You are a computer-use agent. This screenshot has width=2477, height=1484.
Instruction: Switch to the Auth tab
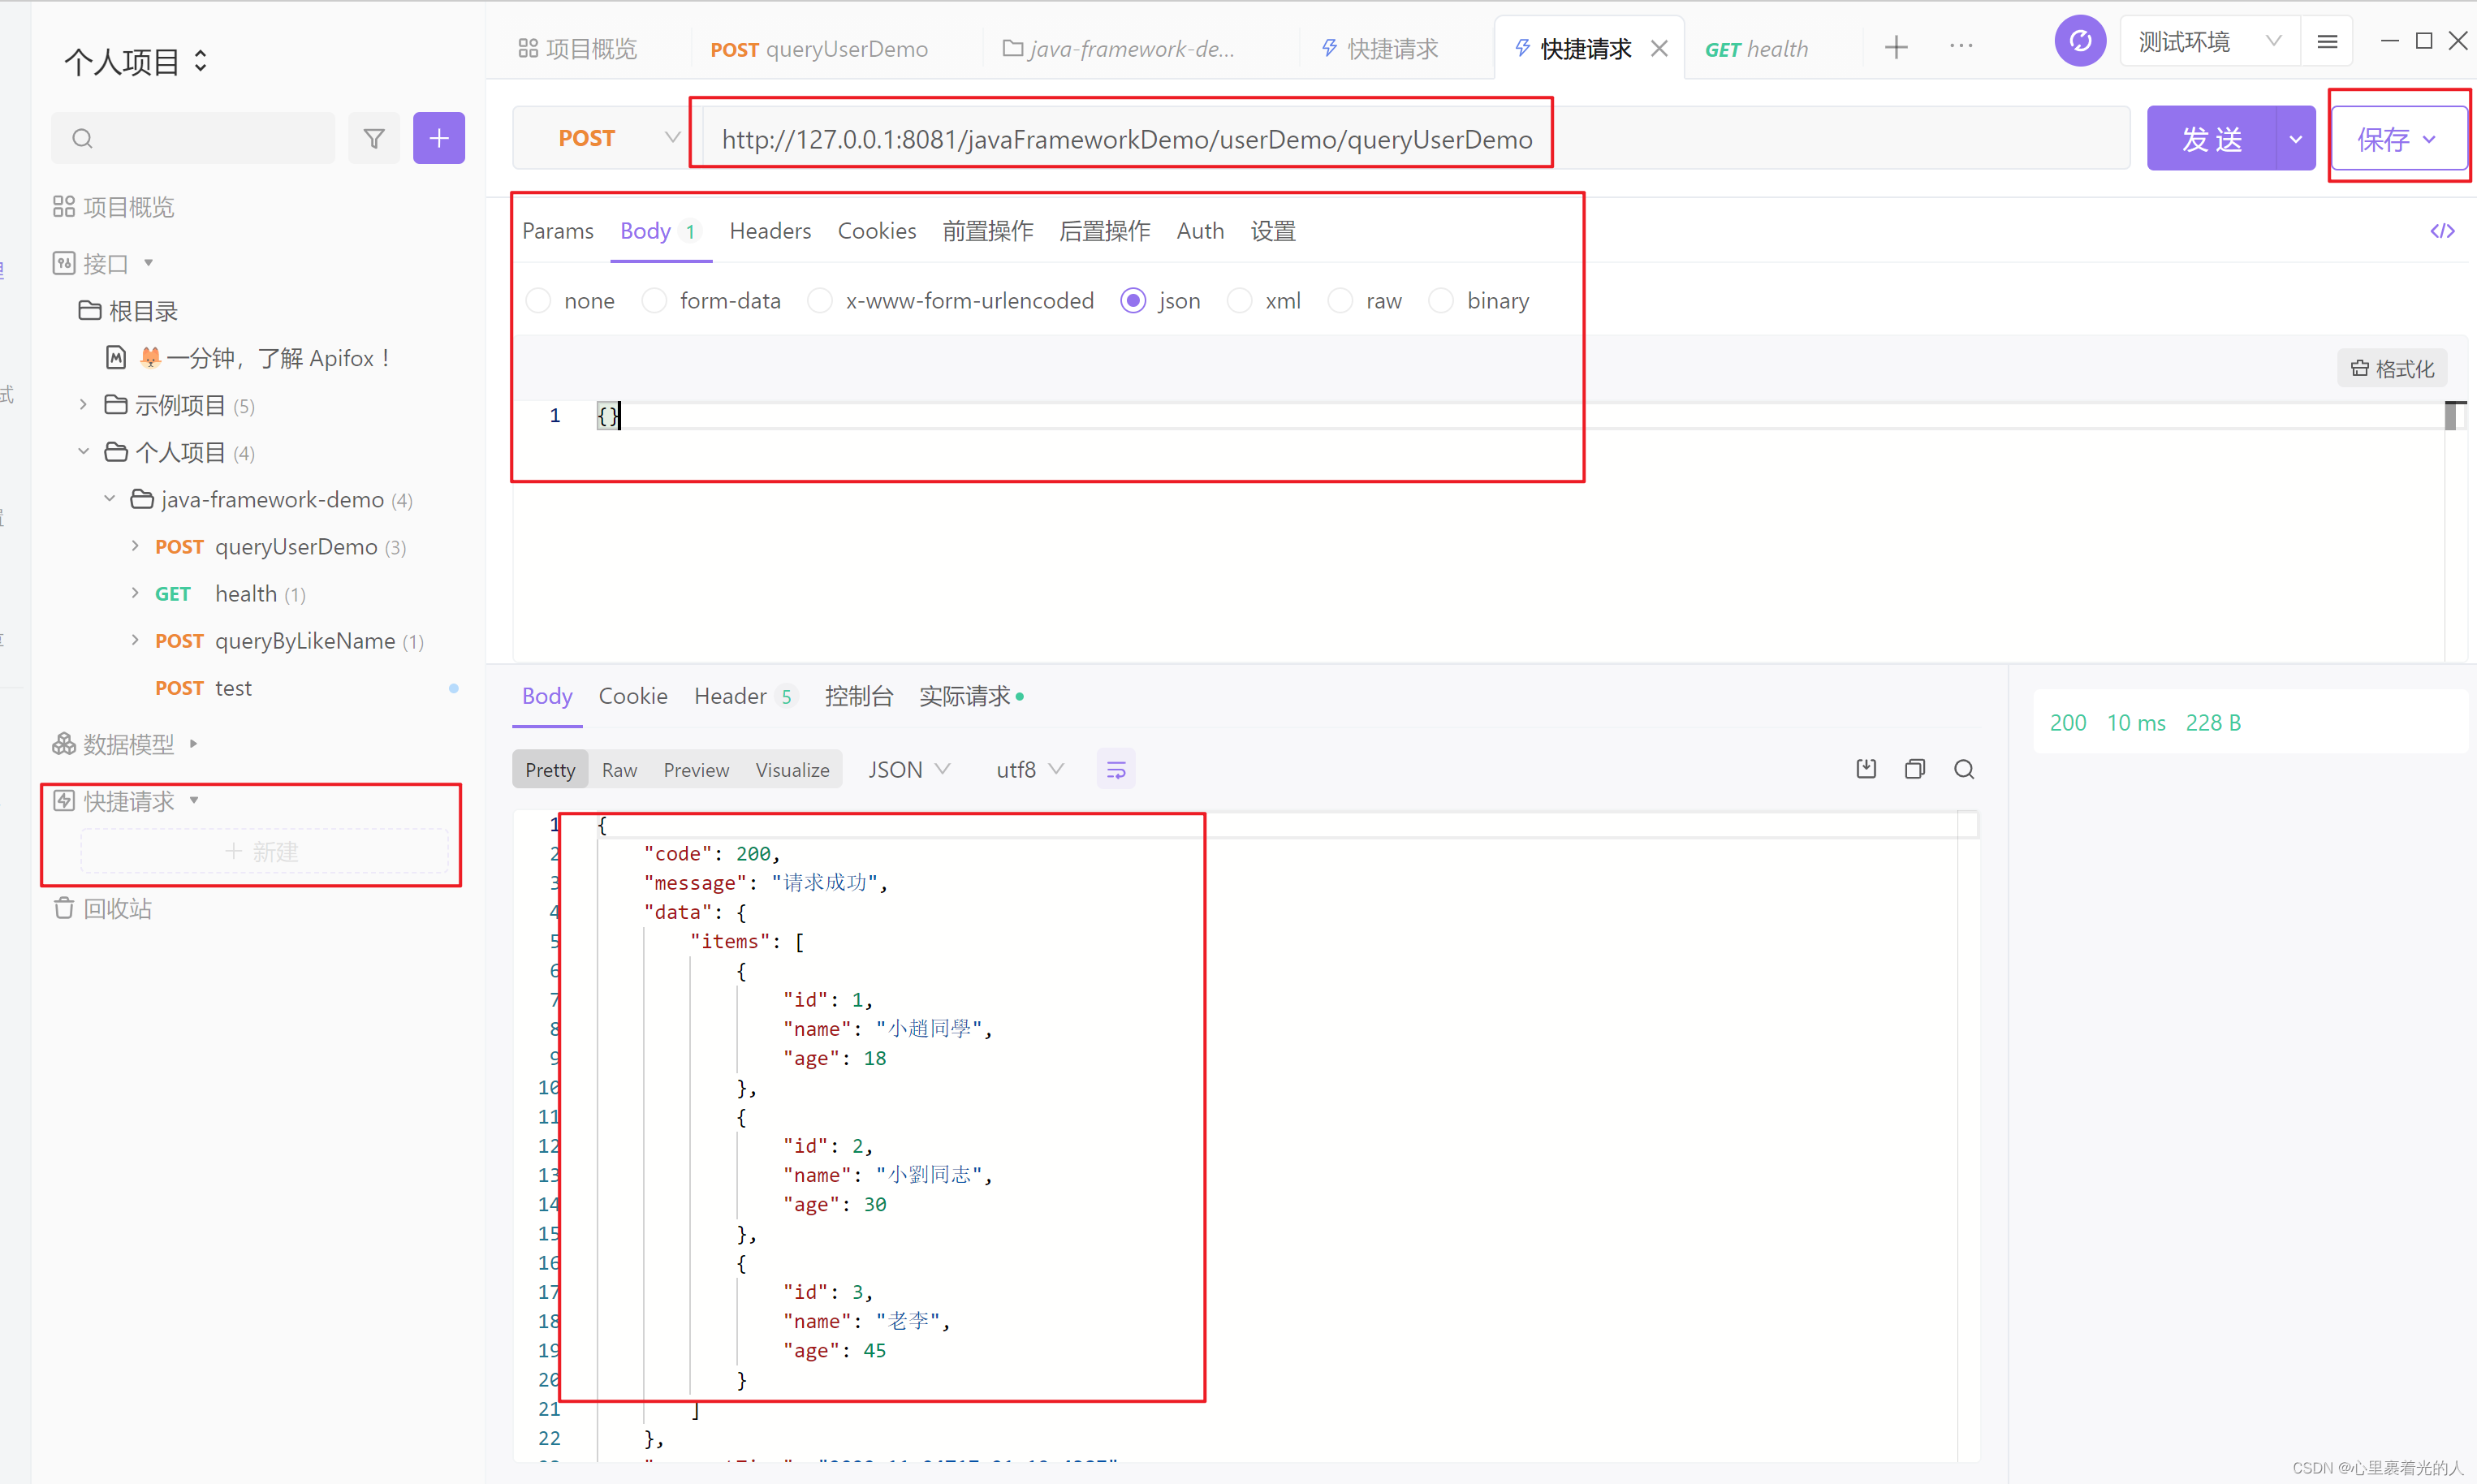1200,231
